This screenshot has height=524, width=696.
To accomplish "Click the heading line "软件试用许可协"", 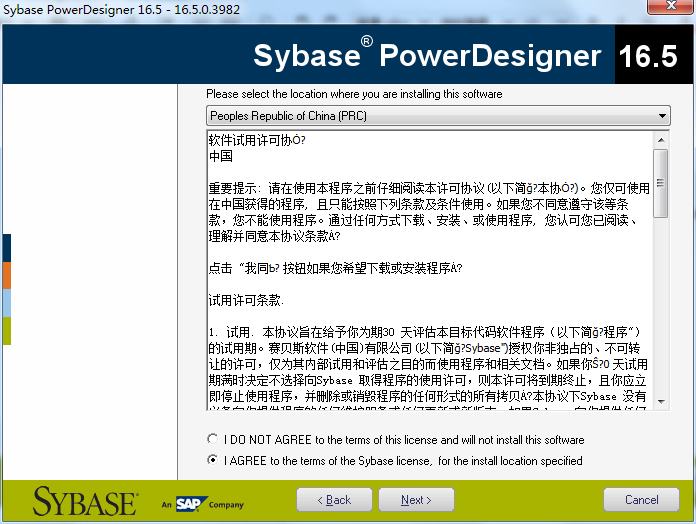I will 257,140.
